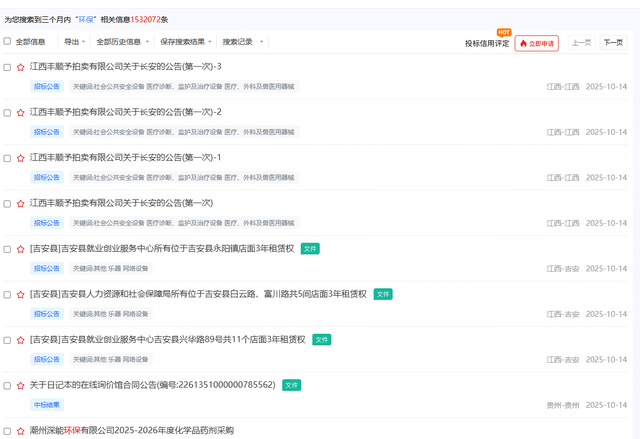
Task: Click the 立即申请 button
Action: tap(537, 43)
